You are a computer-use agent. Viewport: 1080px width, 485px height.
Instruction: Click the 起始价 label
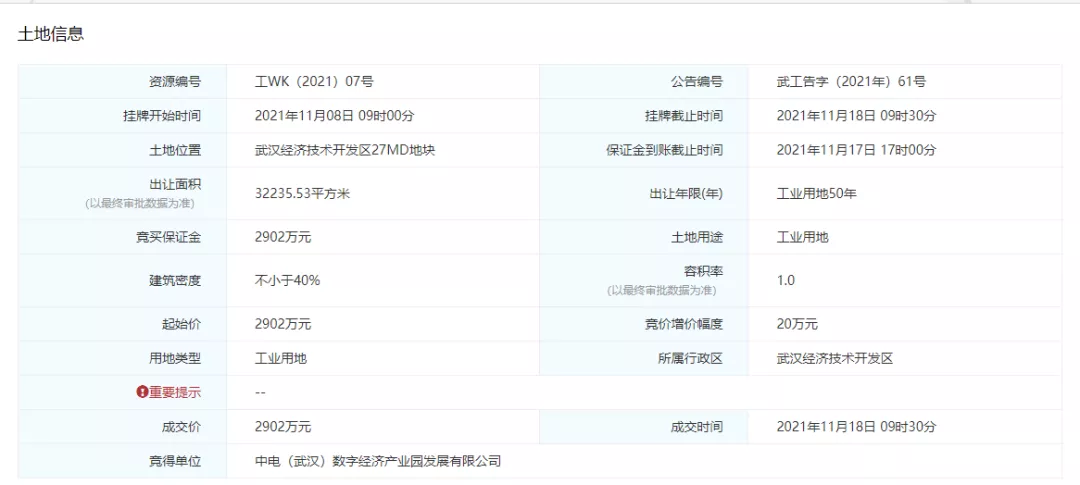[x=181, y=324]
